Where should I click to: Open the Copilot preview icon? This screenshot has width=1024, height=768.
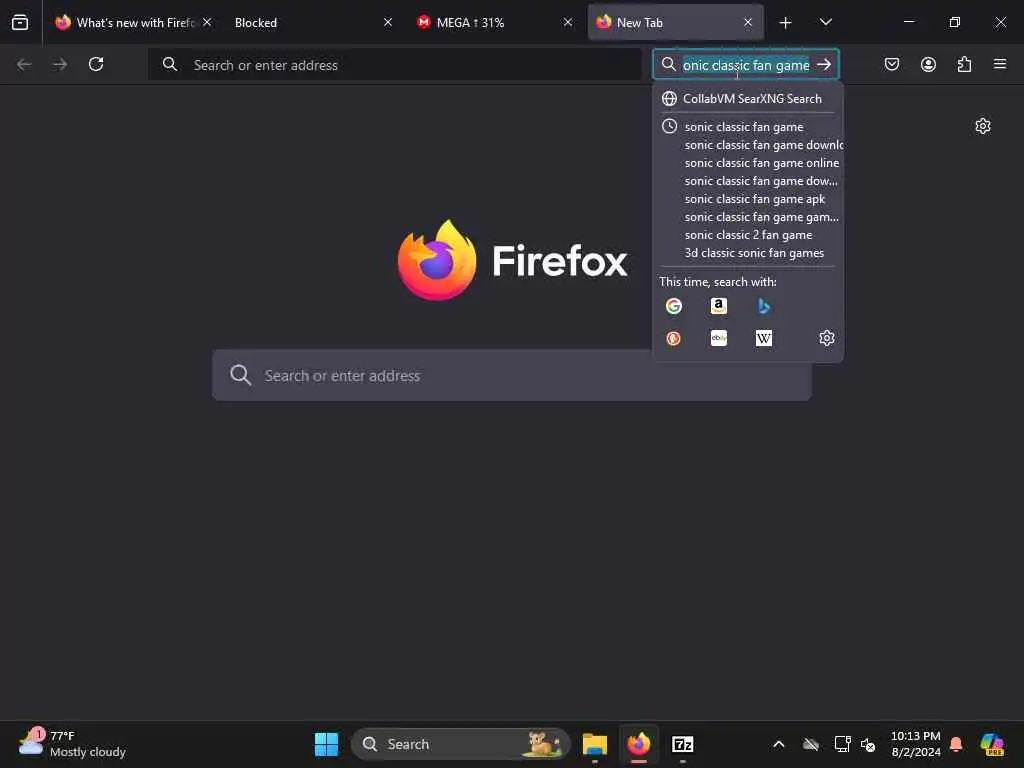pyautogui.click(x=992, y=744)
